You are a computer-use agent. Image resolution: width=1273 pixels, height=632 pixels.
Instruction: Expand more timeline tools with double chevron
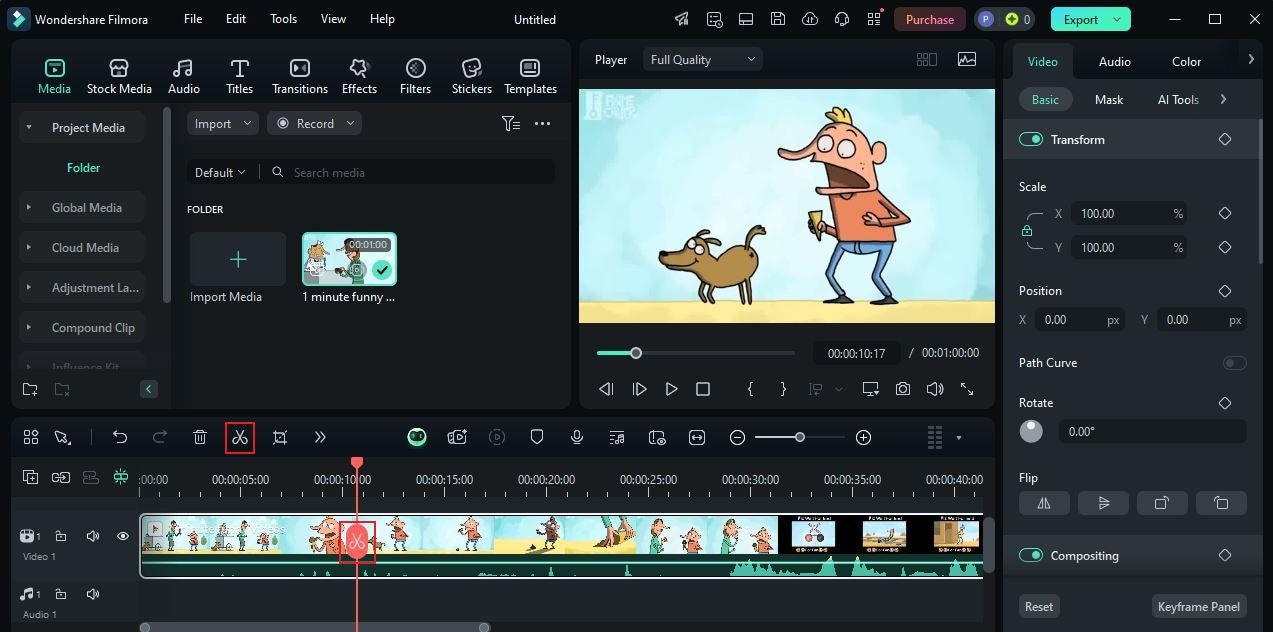click(320, 437)
